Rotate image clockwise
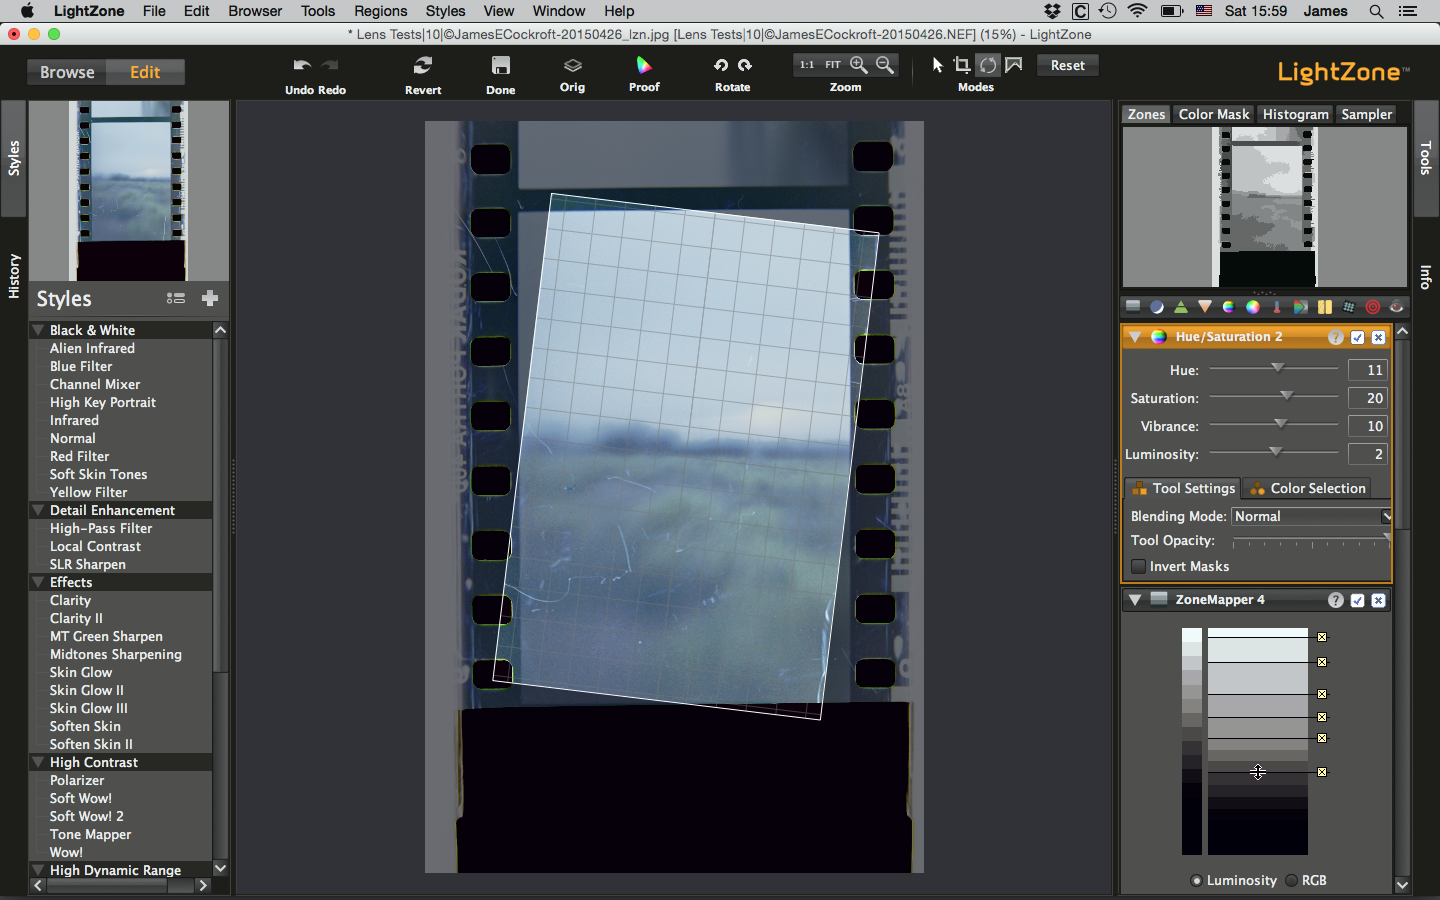The height and width of the screenshot is (900, 1440). point(745,65)
